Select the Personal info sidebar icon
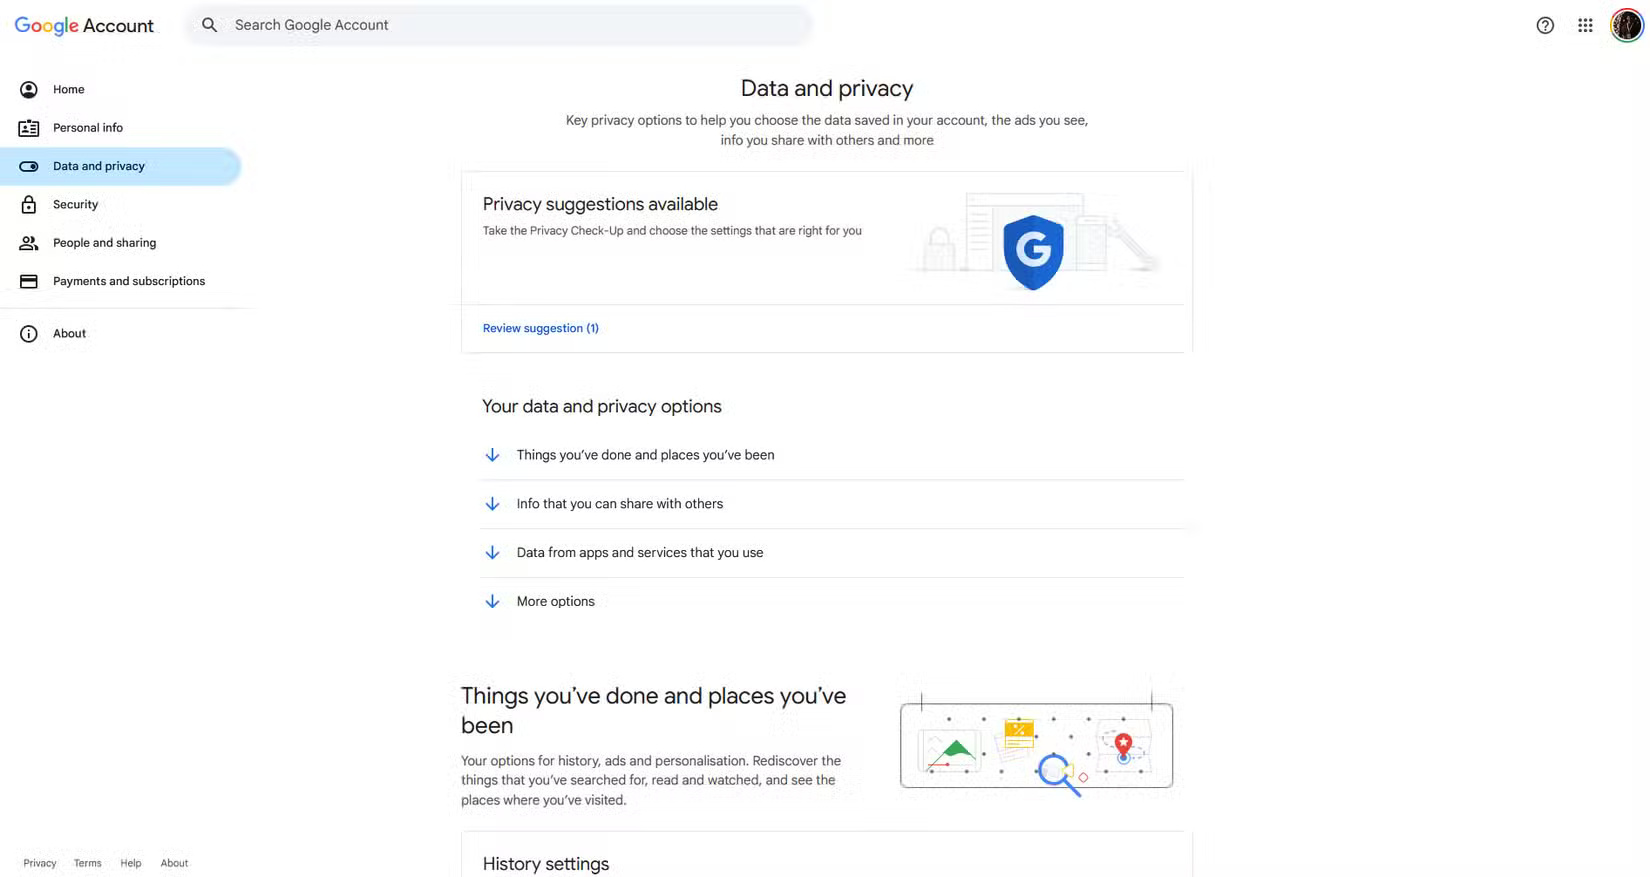1650x877 pixels. point(29,127)
